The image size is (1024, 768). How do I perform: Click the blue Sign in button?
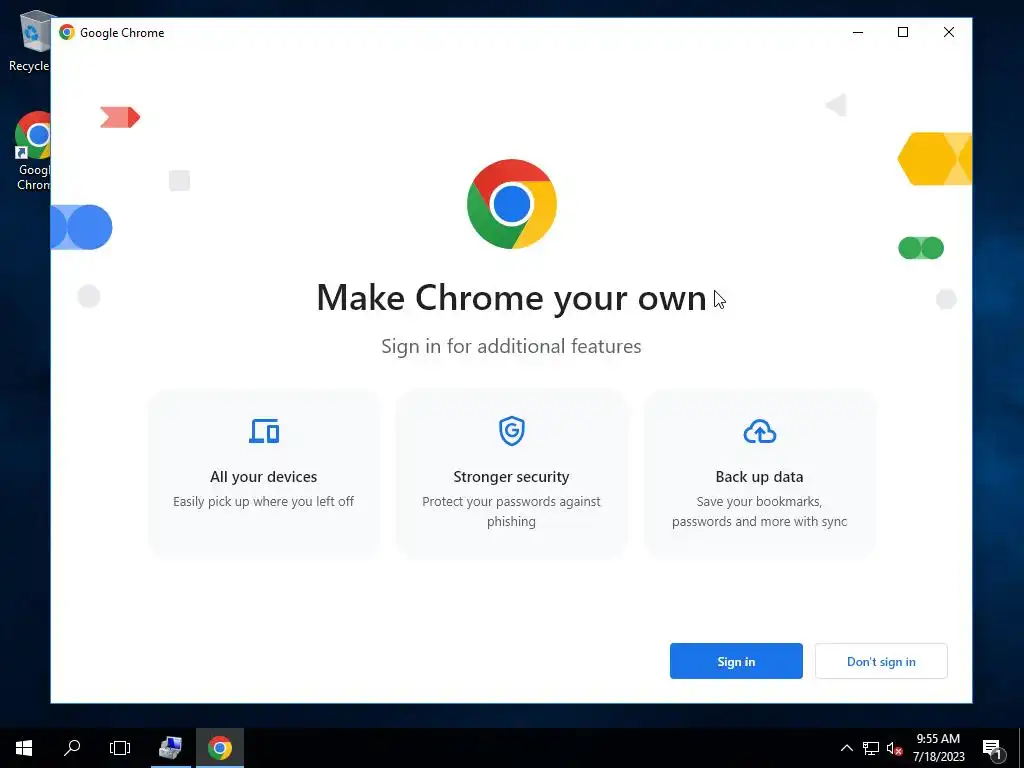736,661
